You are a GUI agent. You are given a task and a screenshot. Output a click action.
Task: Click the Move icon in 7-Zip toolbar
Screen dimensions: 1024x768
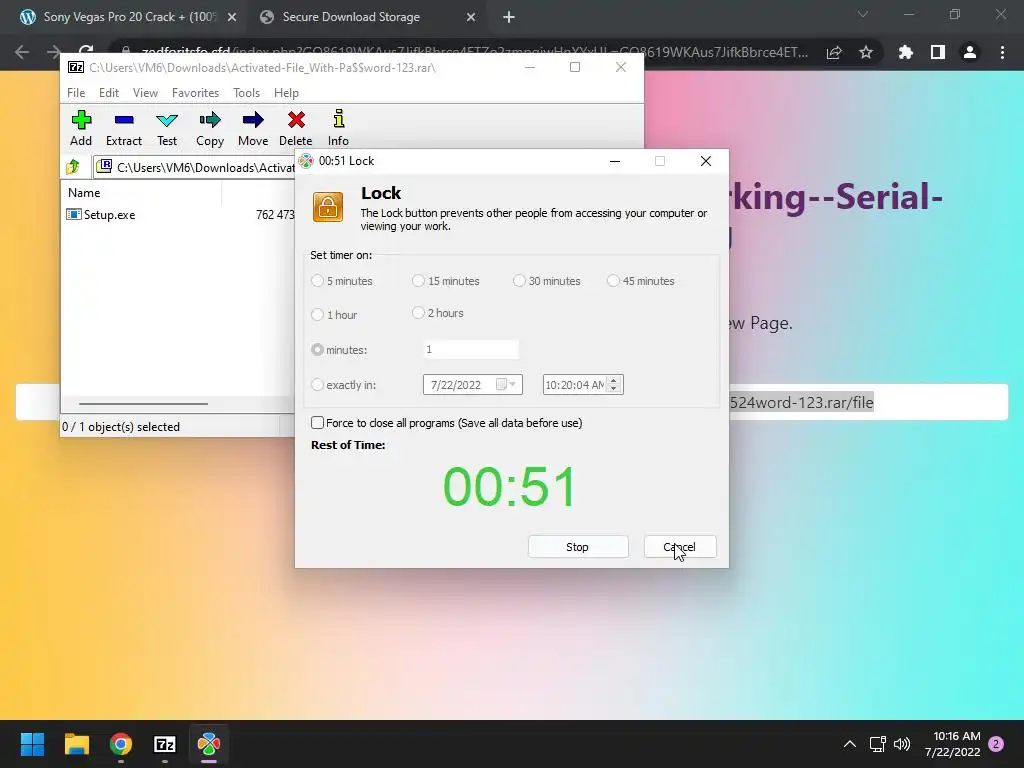click(x=253, y=120)
